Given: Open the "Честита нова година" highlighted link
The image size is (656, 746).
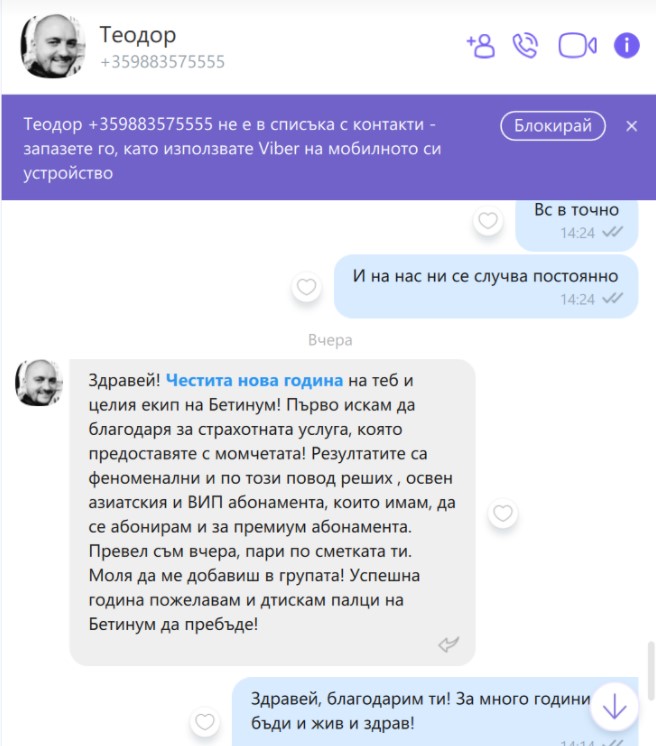Looking at the screenshot, I should point(254,380).
